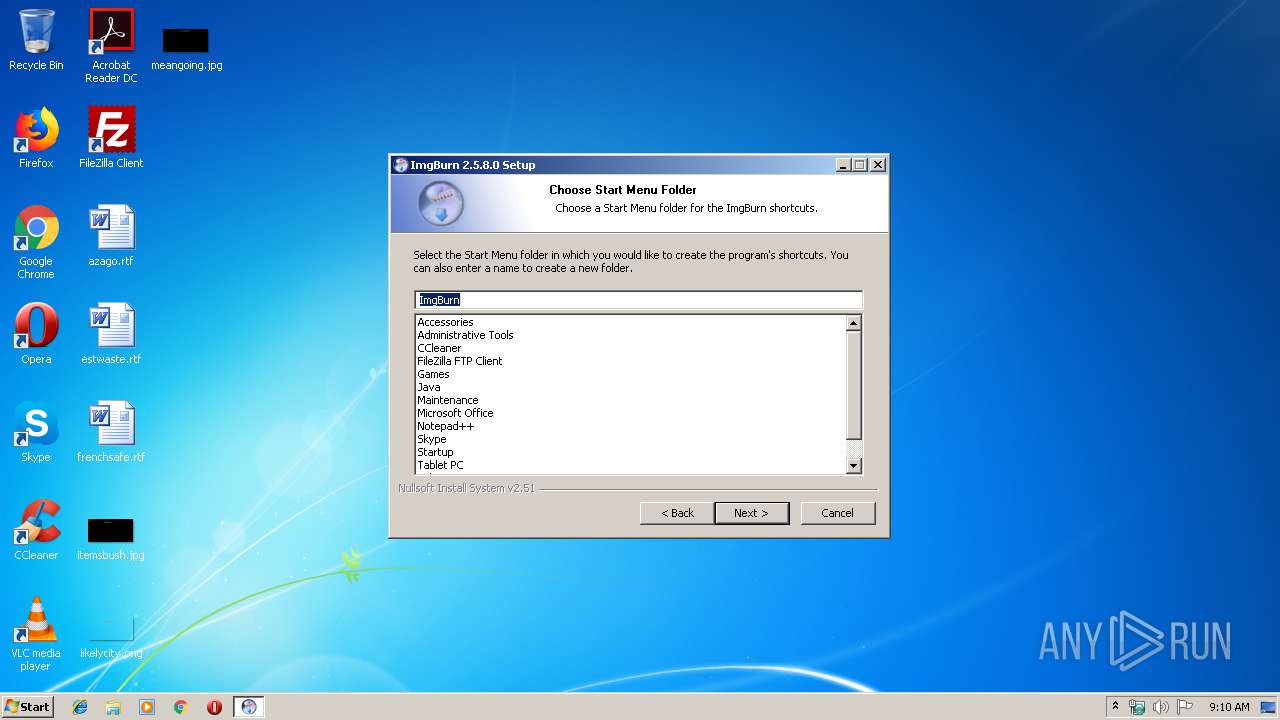Select Microsoft Office folder in list

455,413
